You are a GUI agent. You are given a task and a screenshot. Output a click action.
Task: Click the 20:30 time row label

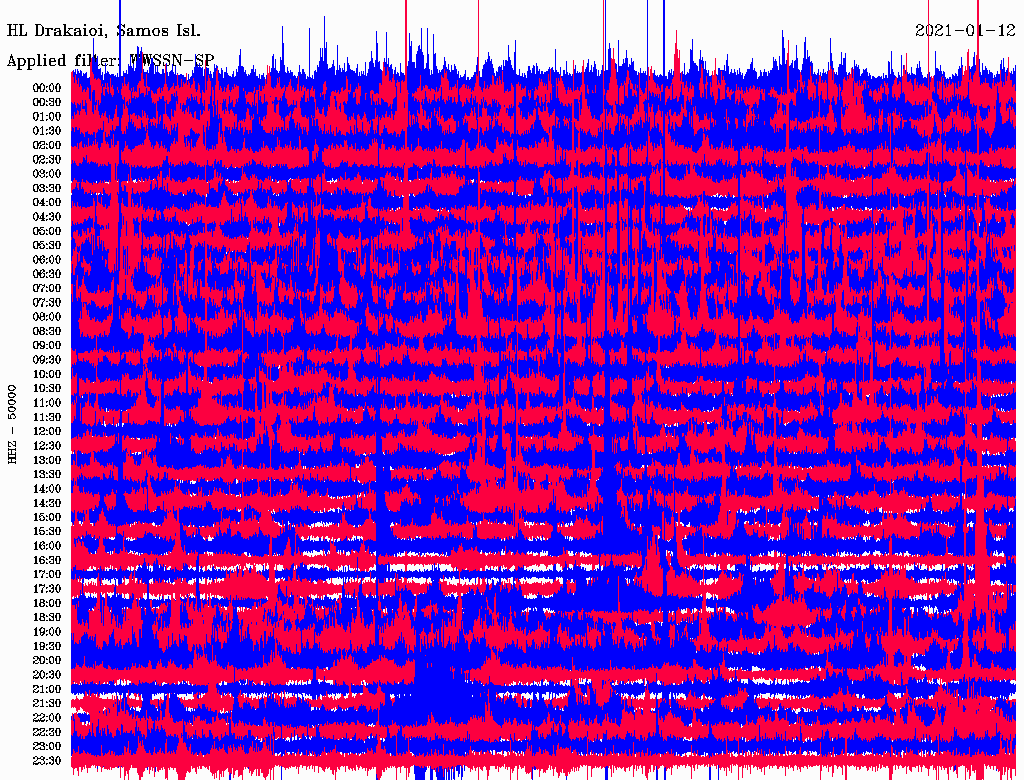click(47, 675)
